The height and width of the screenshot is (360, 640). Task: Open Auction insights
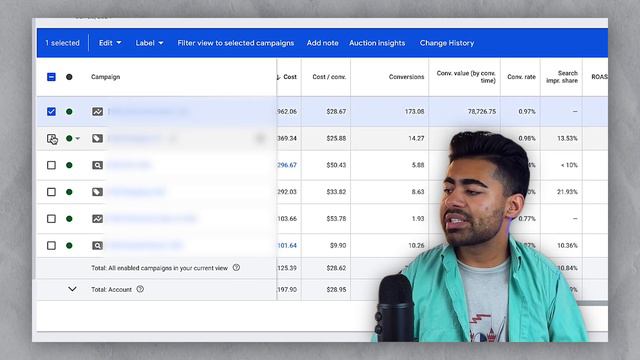(x=377, y=43)
